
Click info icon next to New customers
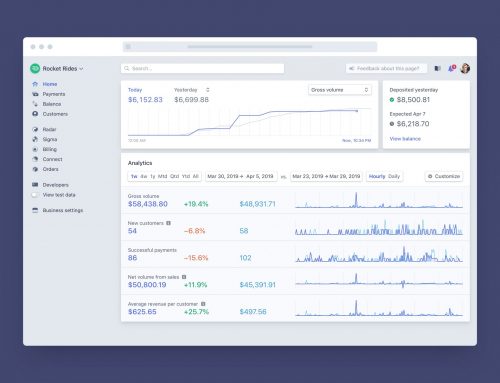point(168,223)
